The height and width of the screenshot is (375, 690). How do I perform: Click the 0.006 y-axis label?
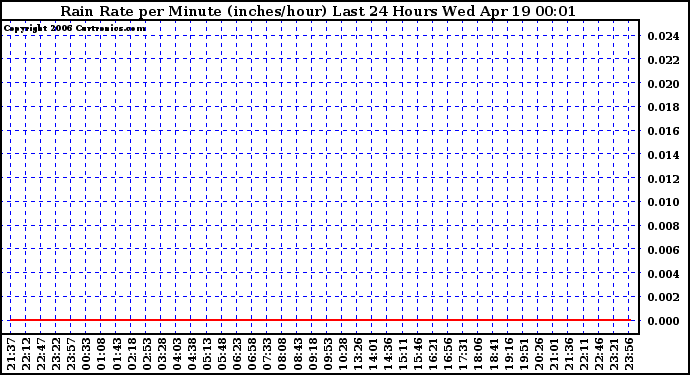click(x=663, y=250)
